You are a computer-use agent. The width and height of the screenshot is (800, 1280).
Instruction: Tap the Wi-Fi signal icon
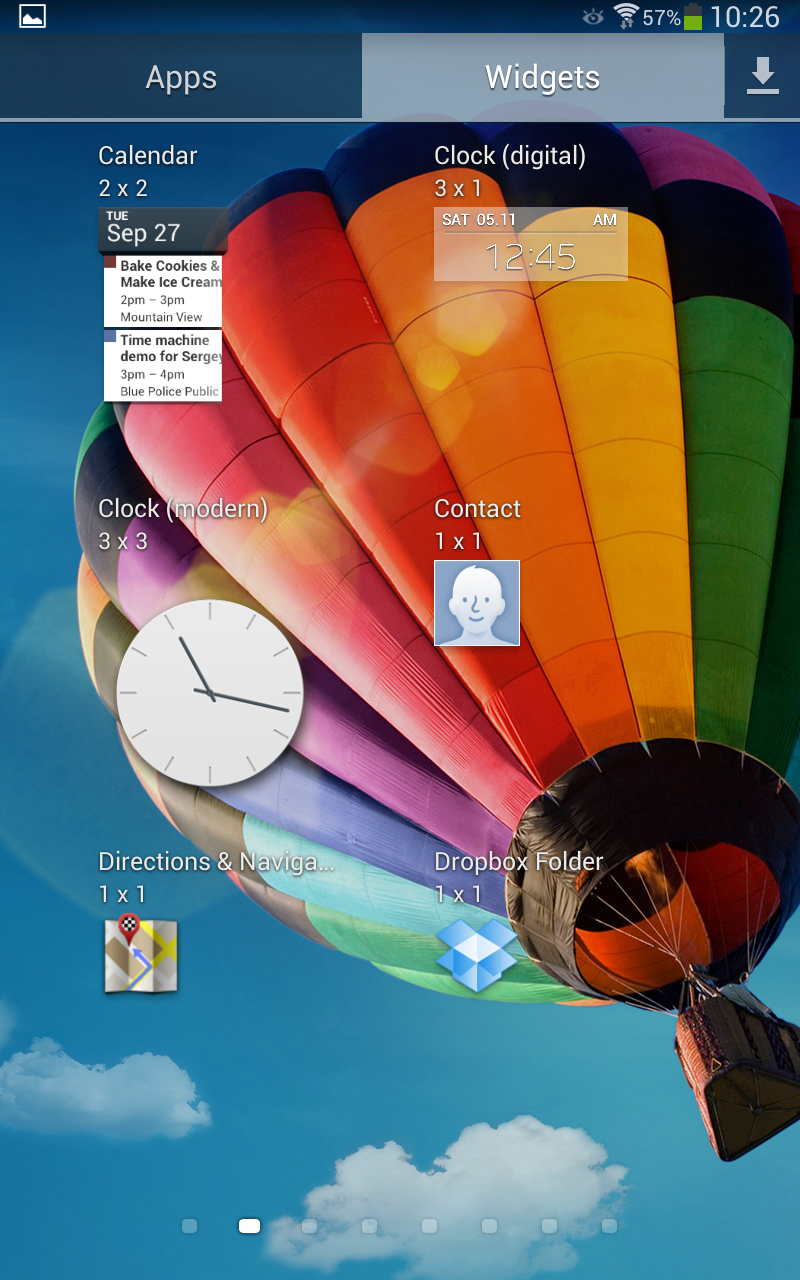[626, 16]
